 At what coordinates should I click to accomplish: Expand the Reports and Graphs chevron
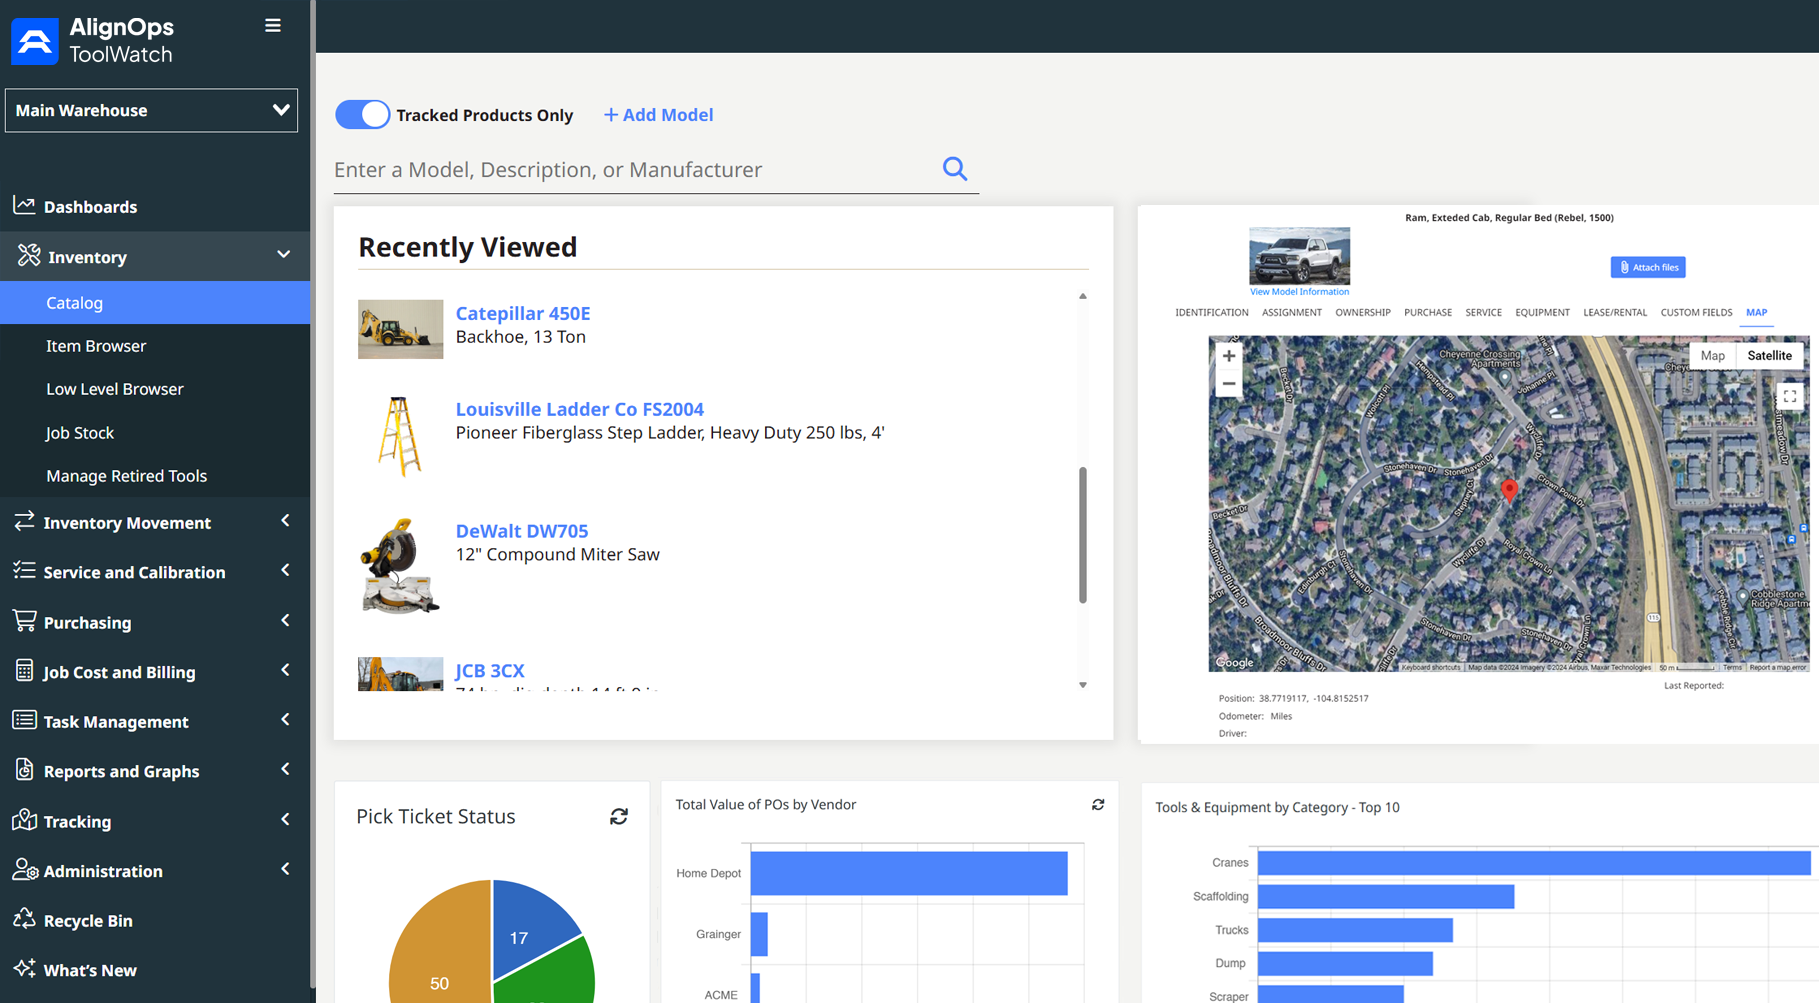(286, 769)
